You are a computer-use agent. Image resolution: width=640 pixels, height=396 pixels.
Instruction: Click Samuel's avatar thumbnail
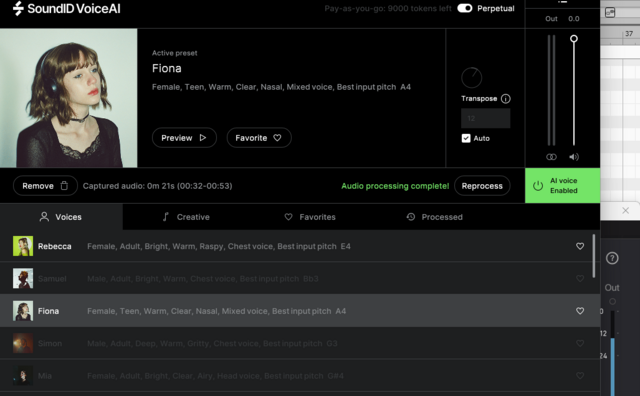[x=23, y=278]
